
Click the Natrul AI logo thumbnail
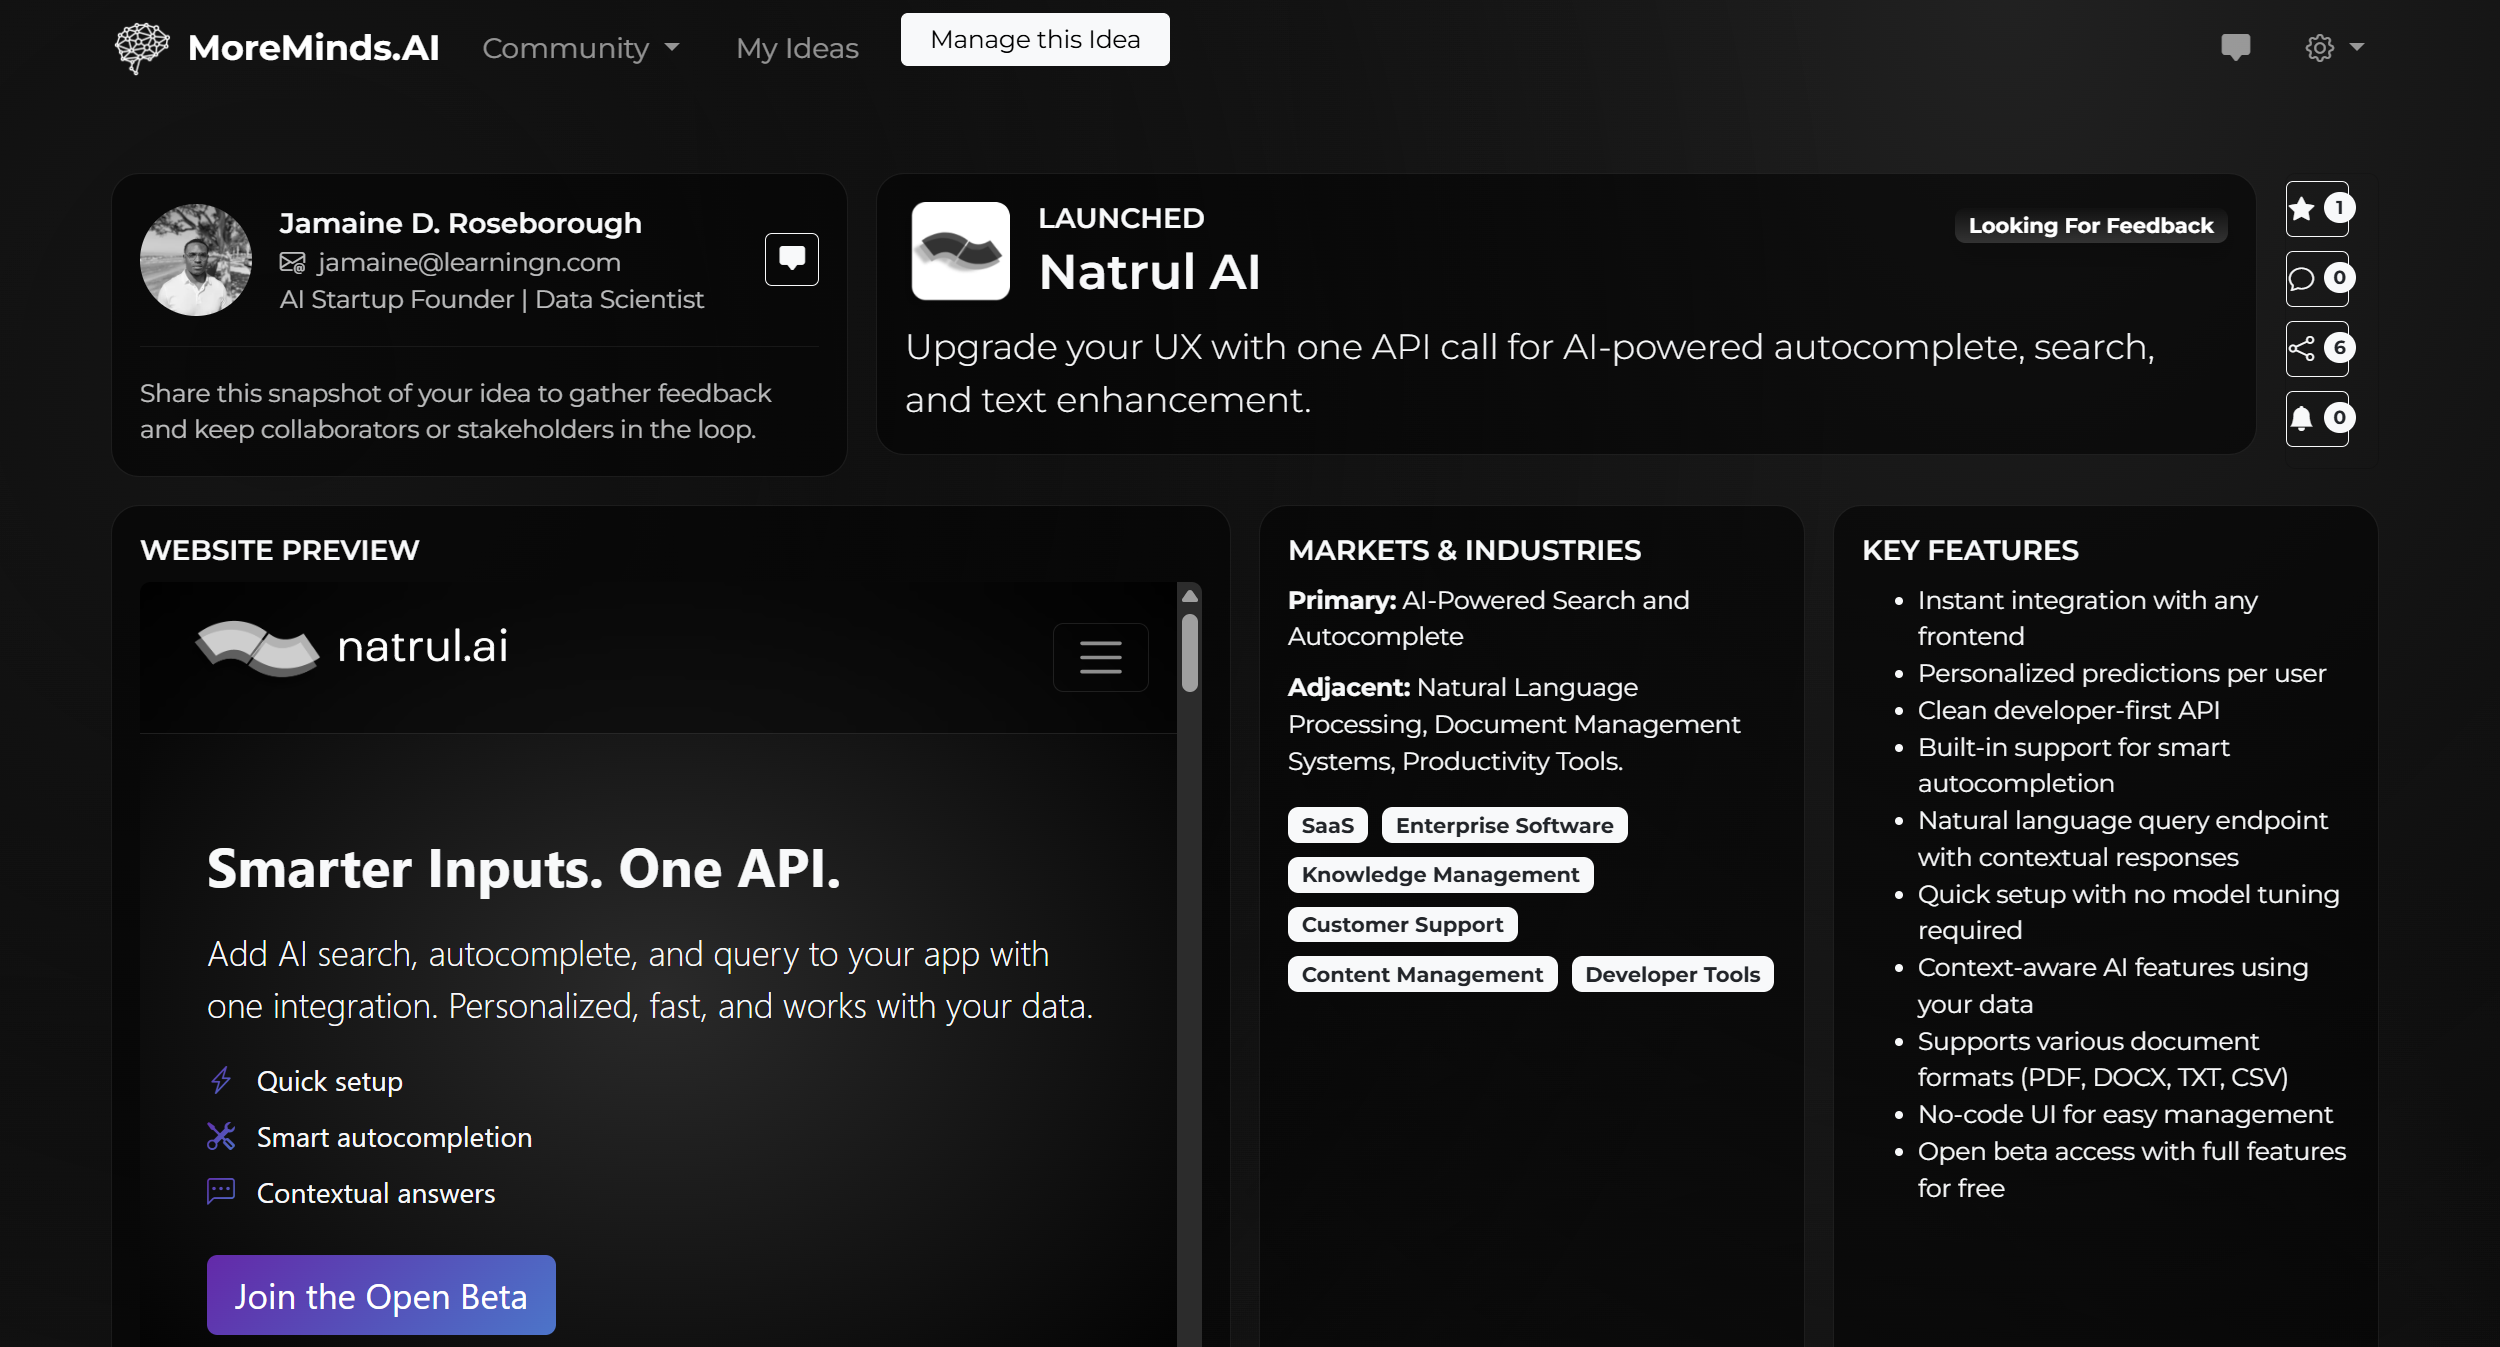961,251
